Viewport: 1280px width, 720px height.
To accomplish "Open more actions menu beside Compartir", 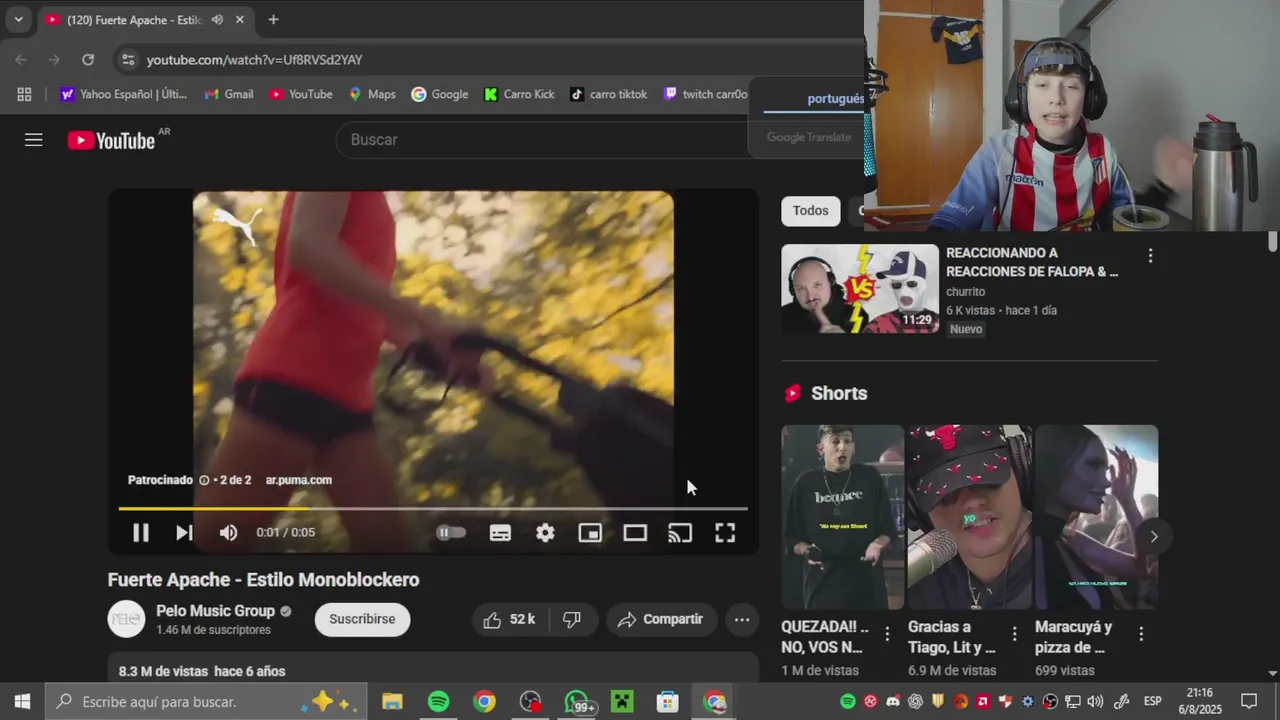I will [742, 620].
